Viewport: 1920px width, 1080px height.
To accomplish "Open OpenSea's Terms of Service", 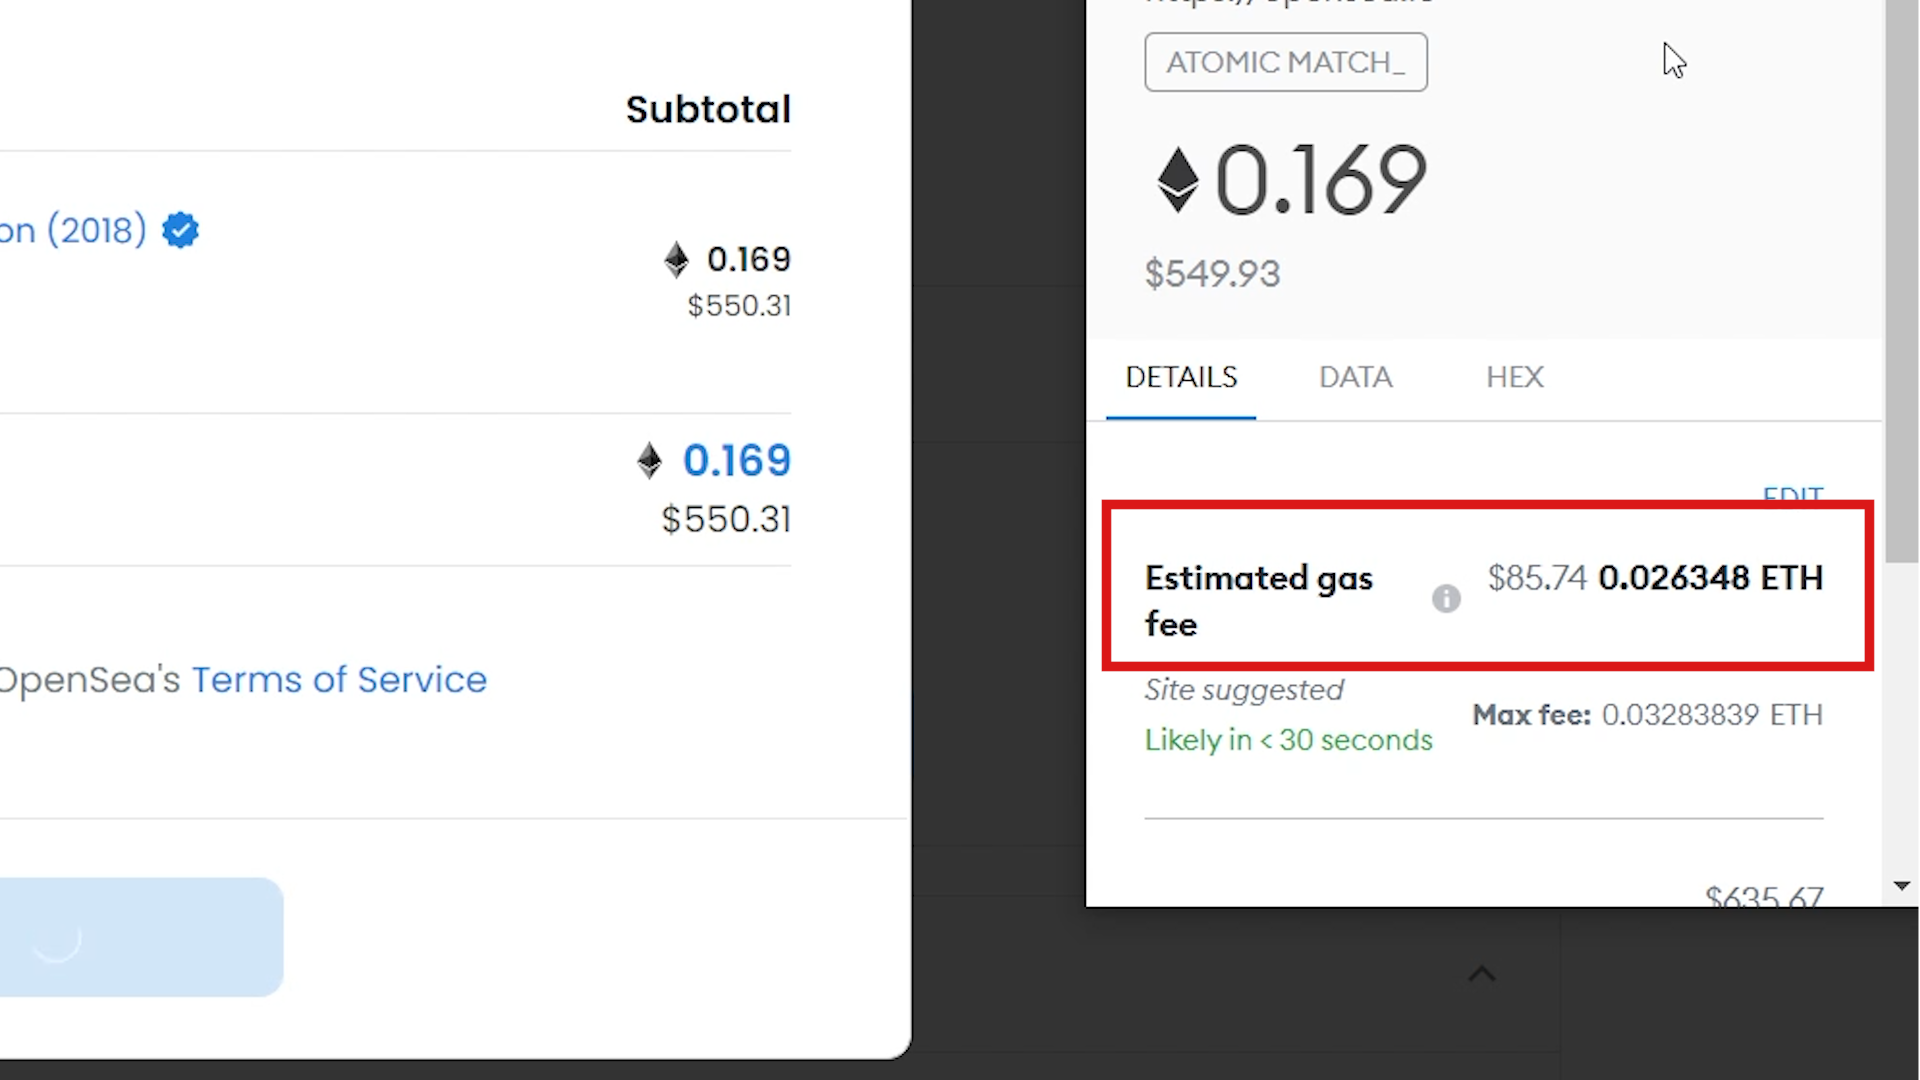I will [x=338, y=679].
